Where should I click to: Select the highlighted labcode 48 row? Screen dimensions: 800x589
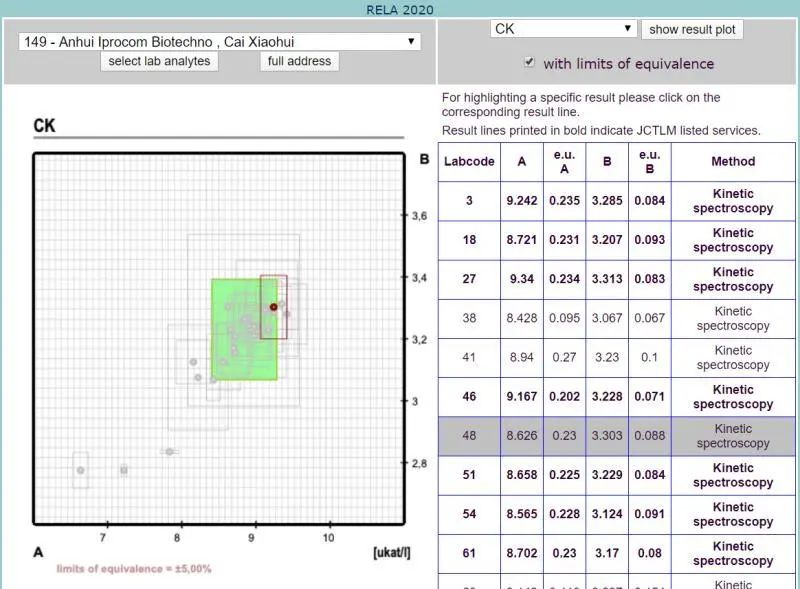coord(616,436)
